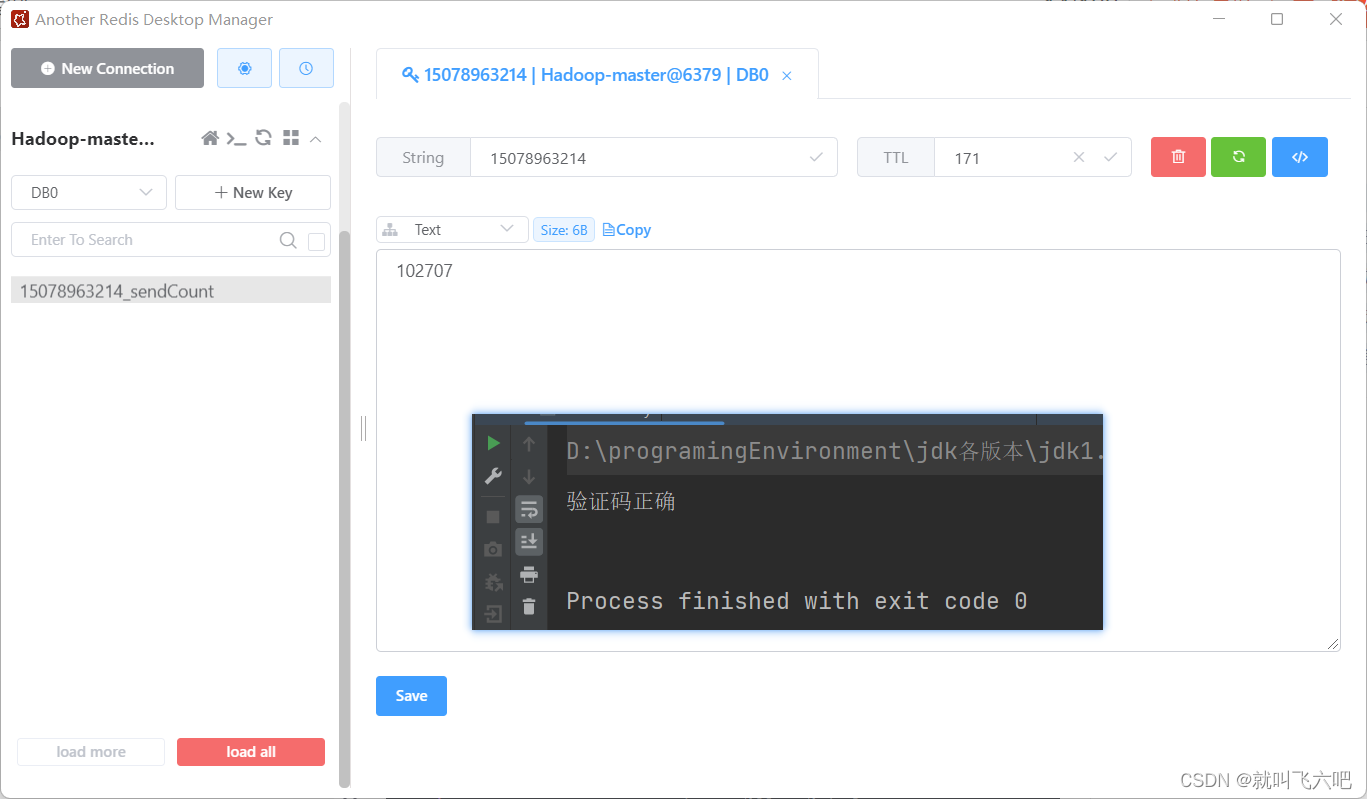Click the red load all button
The image size is (1367, 799).
(251, 752)
